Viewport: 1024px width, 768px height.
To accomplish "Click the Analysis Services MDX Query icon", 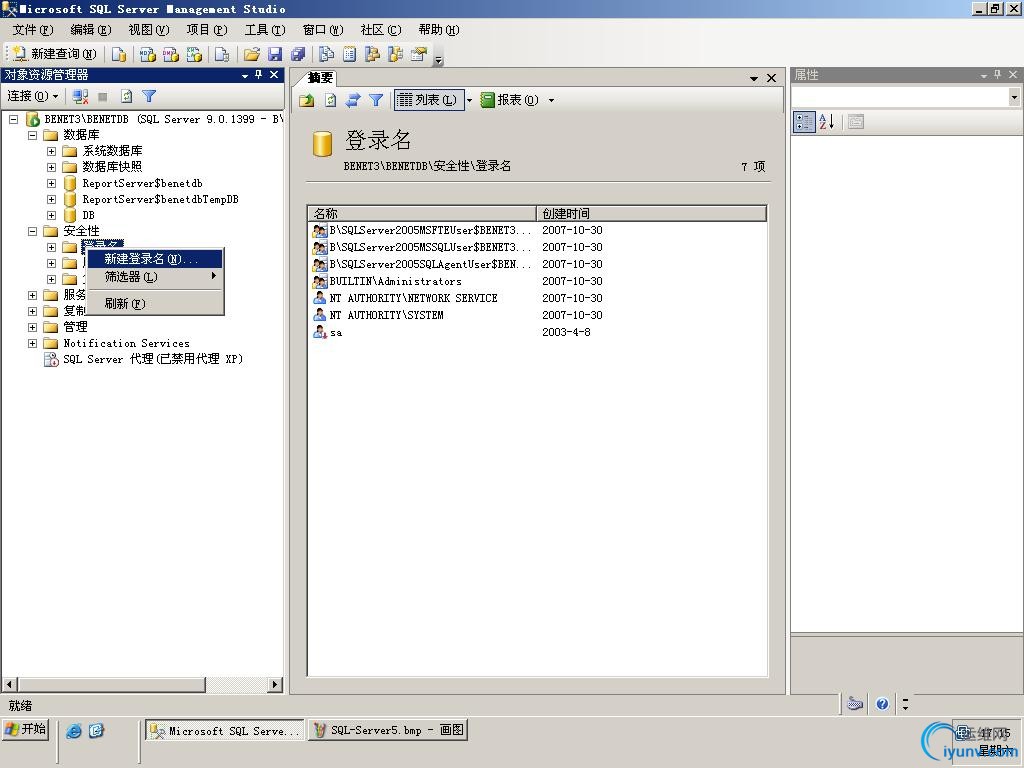I will [x=148, y=54].
